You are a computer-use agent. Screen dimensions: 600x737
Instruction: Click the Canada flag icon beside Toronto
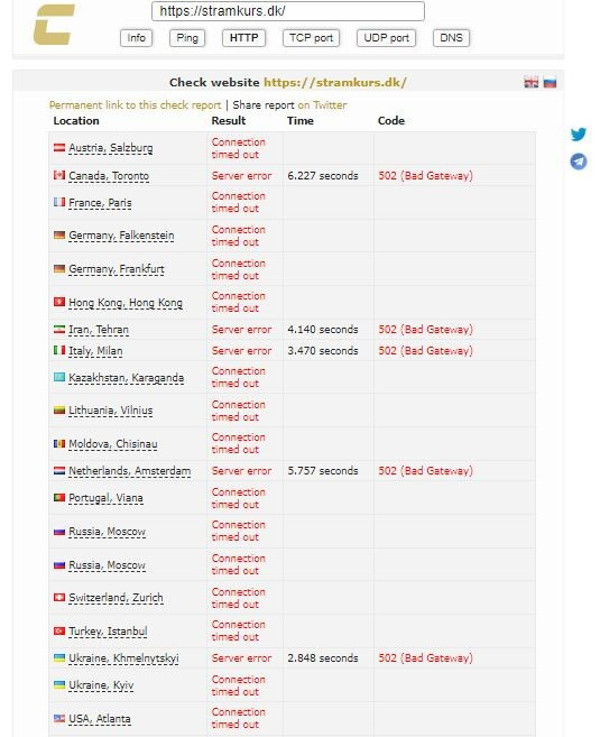click(59, 176)
